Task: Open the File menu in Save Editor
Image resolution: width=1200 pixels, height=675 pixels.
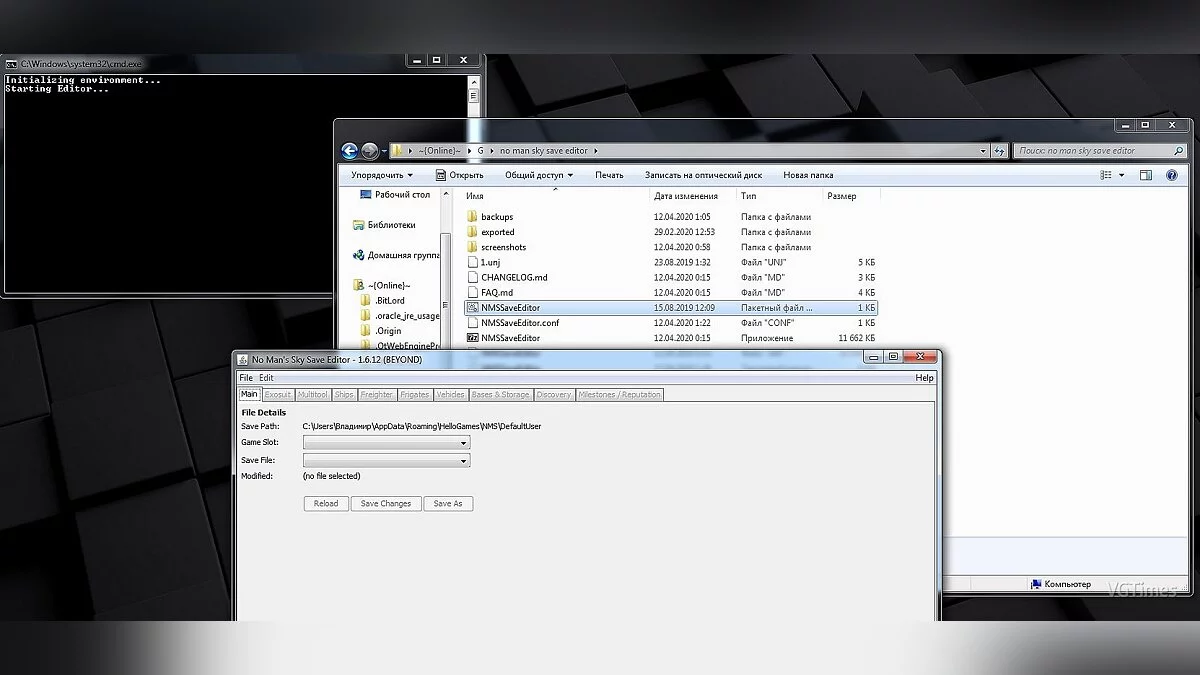Action: [x=246, y=378]
